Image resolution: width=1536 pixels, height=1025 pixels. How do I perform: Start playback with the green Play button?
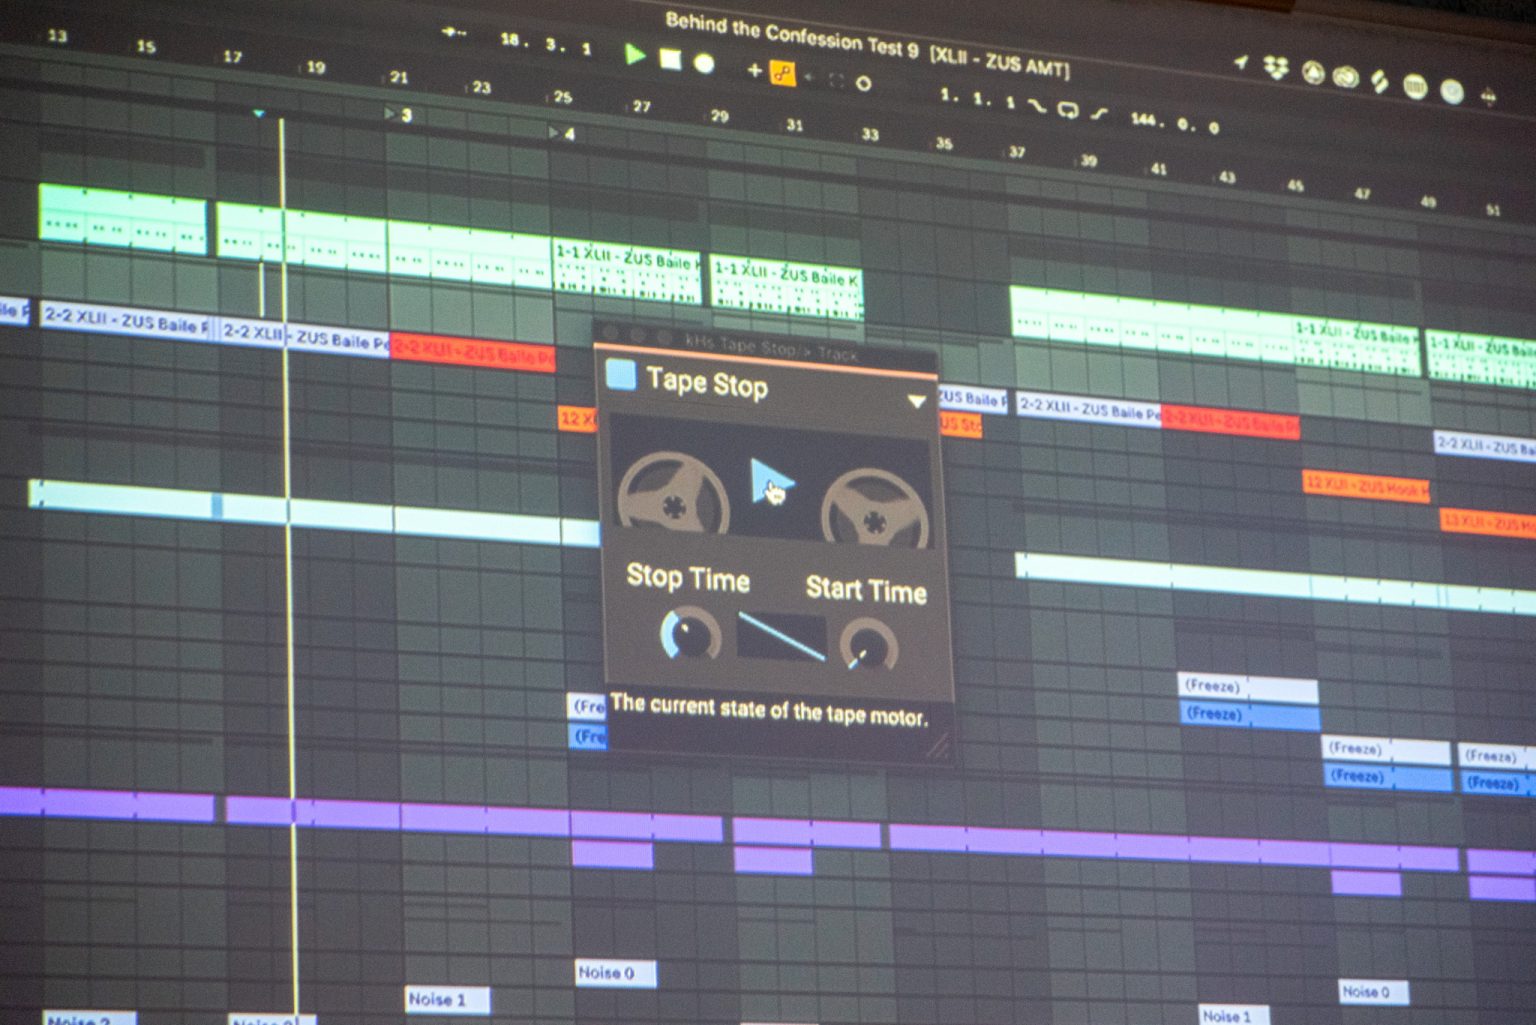635,54
